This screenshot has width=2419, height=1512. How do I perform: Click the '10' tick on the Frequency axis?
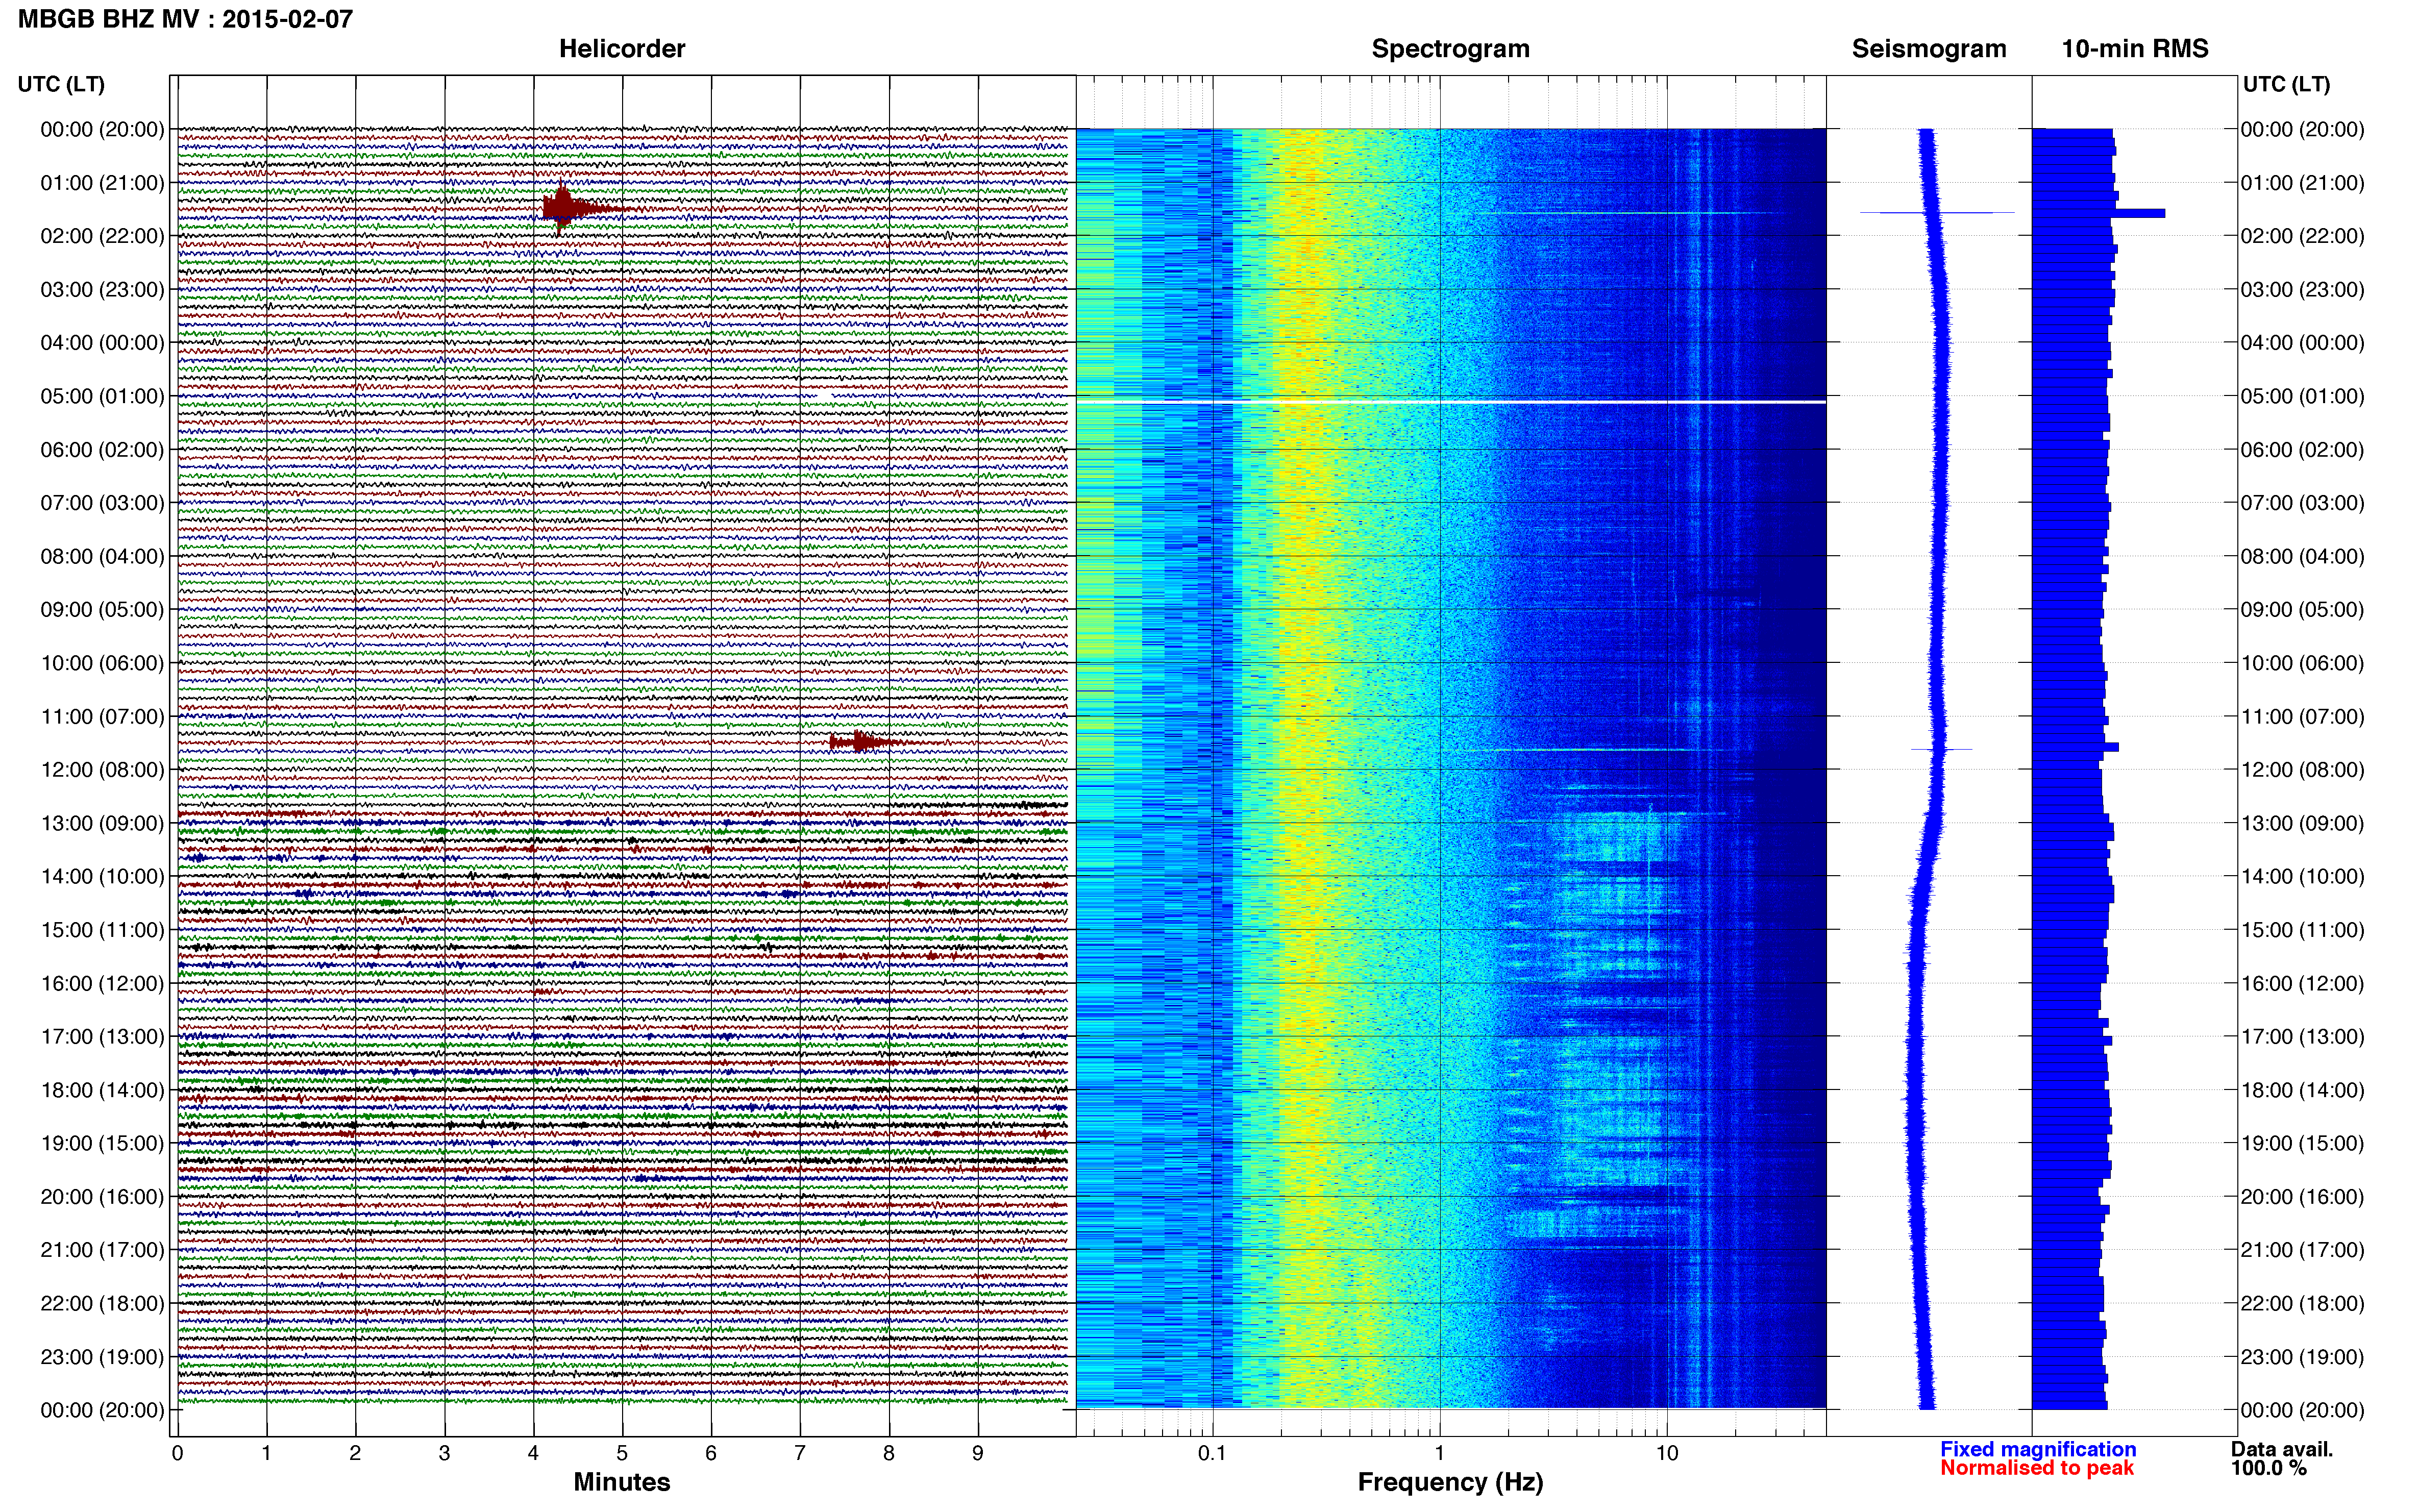(x=1667, y=1453)
